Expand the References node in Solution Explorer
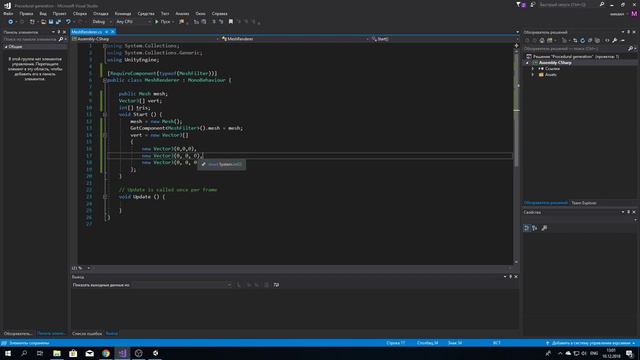 (x=533, y=69)
